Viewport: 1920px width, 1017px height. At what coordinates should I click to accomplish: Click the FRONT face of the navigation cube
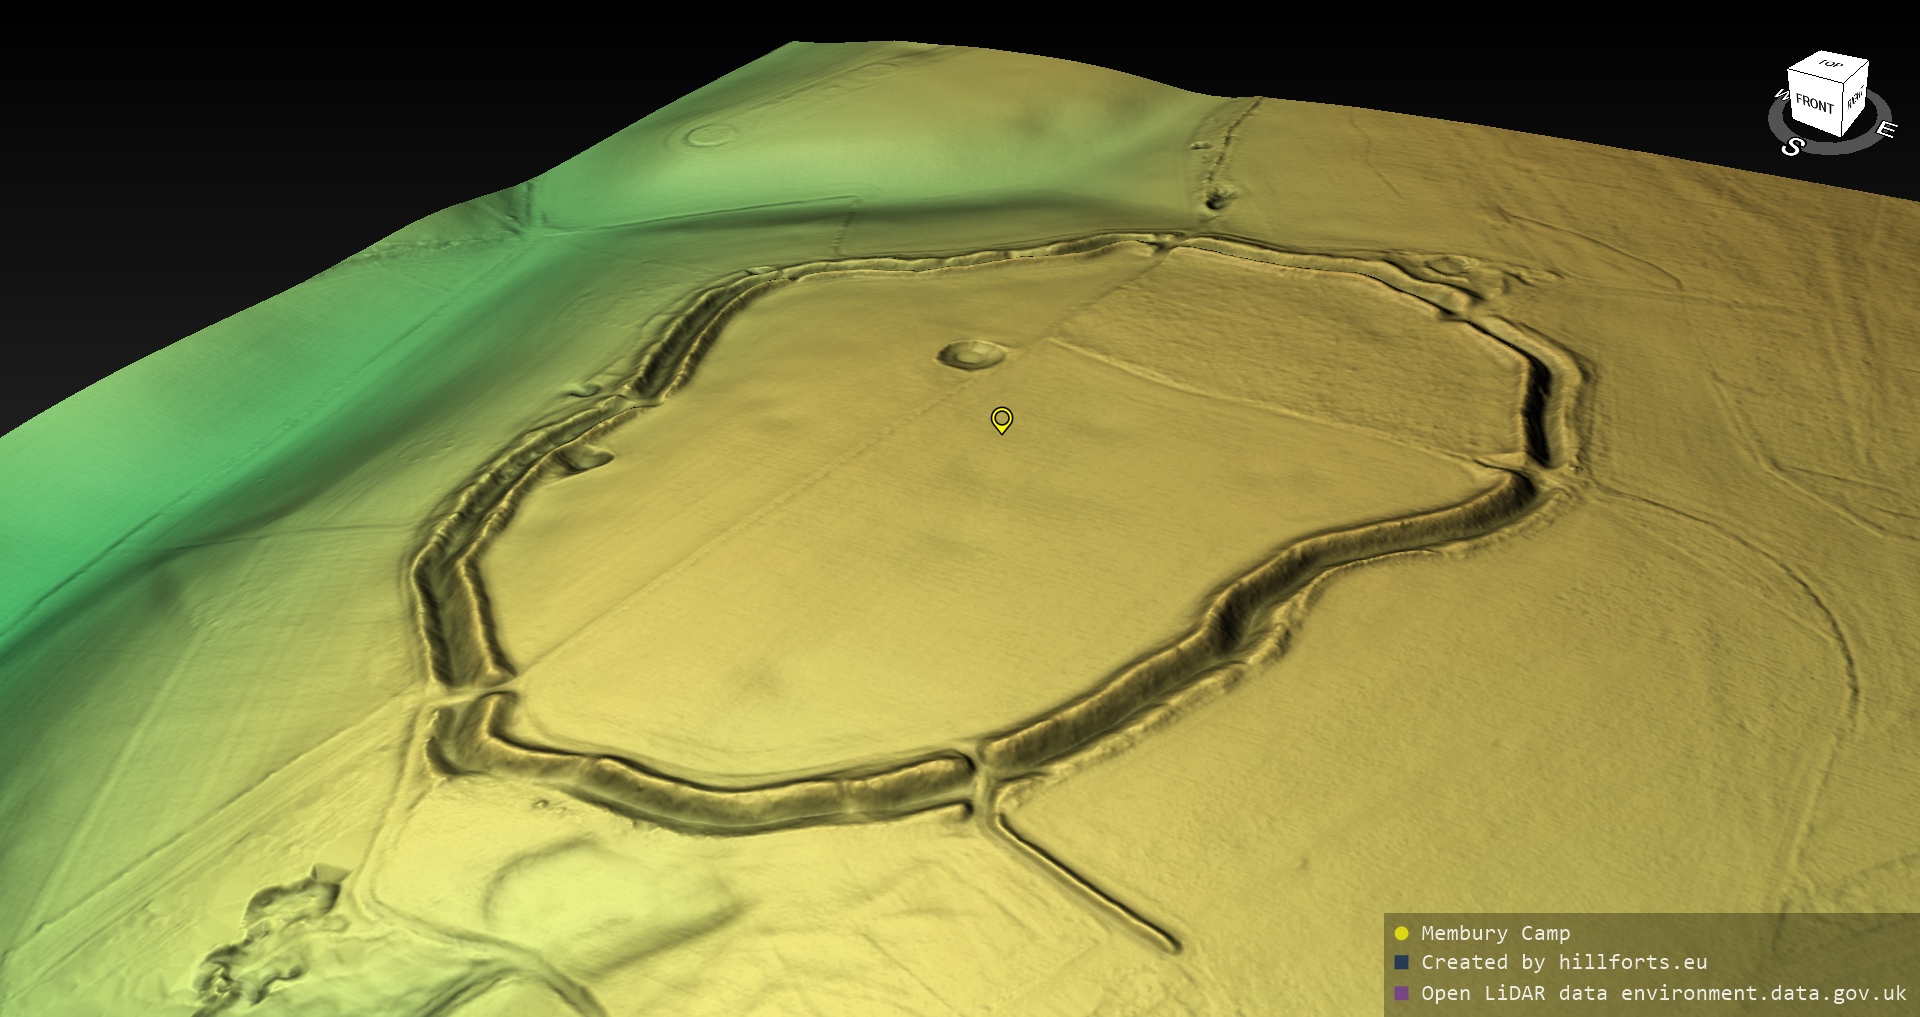tap(1813, 103)
